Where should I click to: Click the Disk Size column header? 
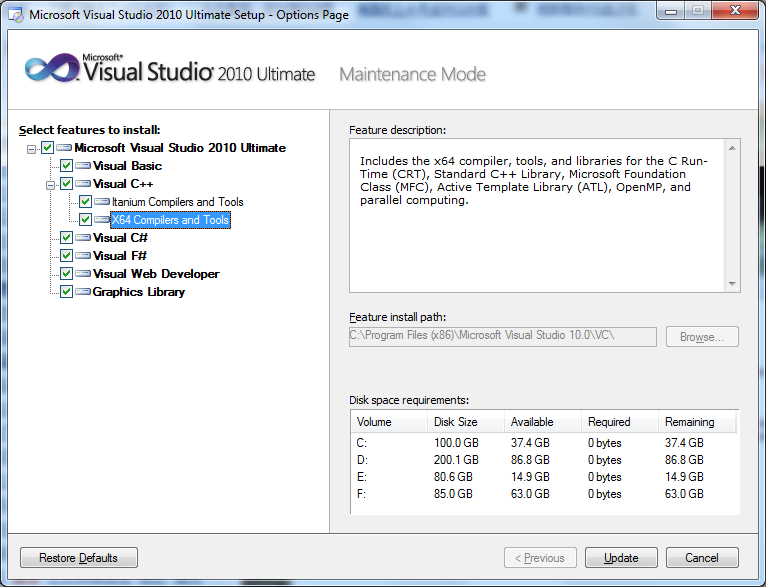click(x=466, y=422)
